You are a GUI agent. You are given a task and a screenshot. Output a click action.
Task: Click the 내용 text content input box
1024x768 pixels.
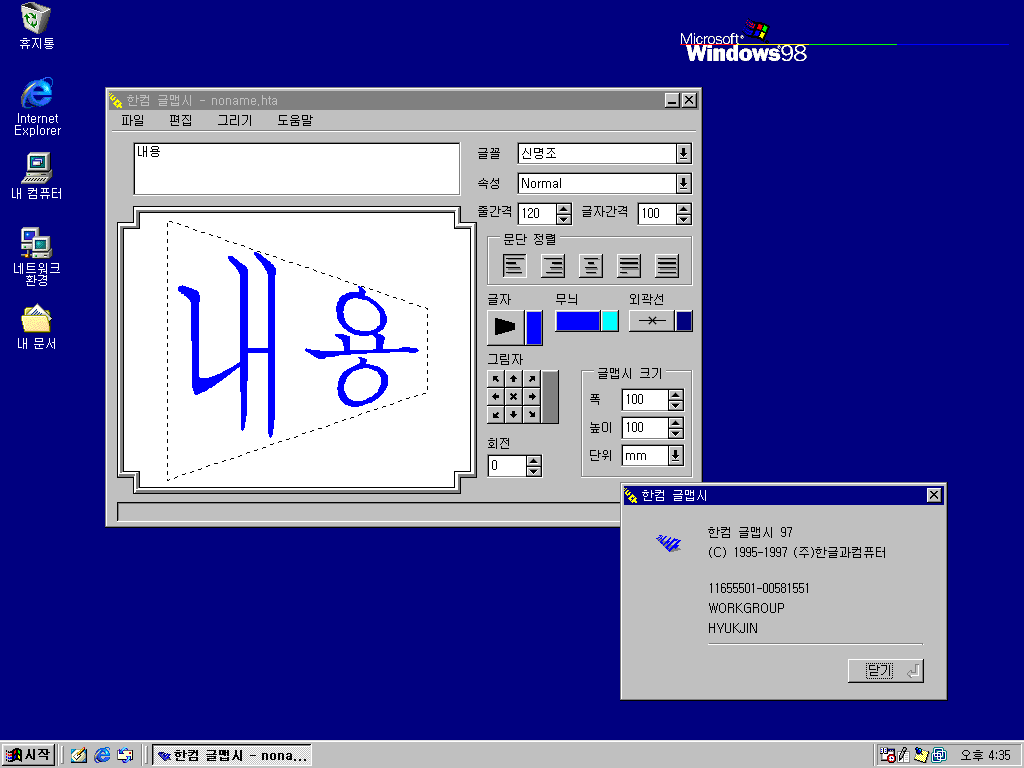click(296, 168)
